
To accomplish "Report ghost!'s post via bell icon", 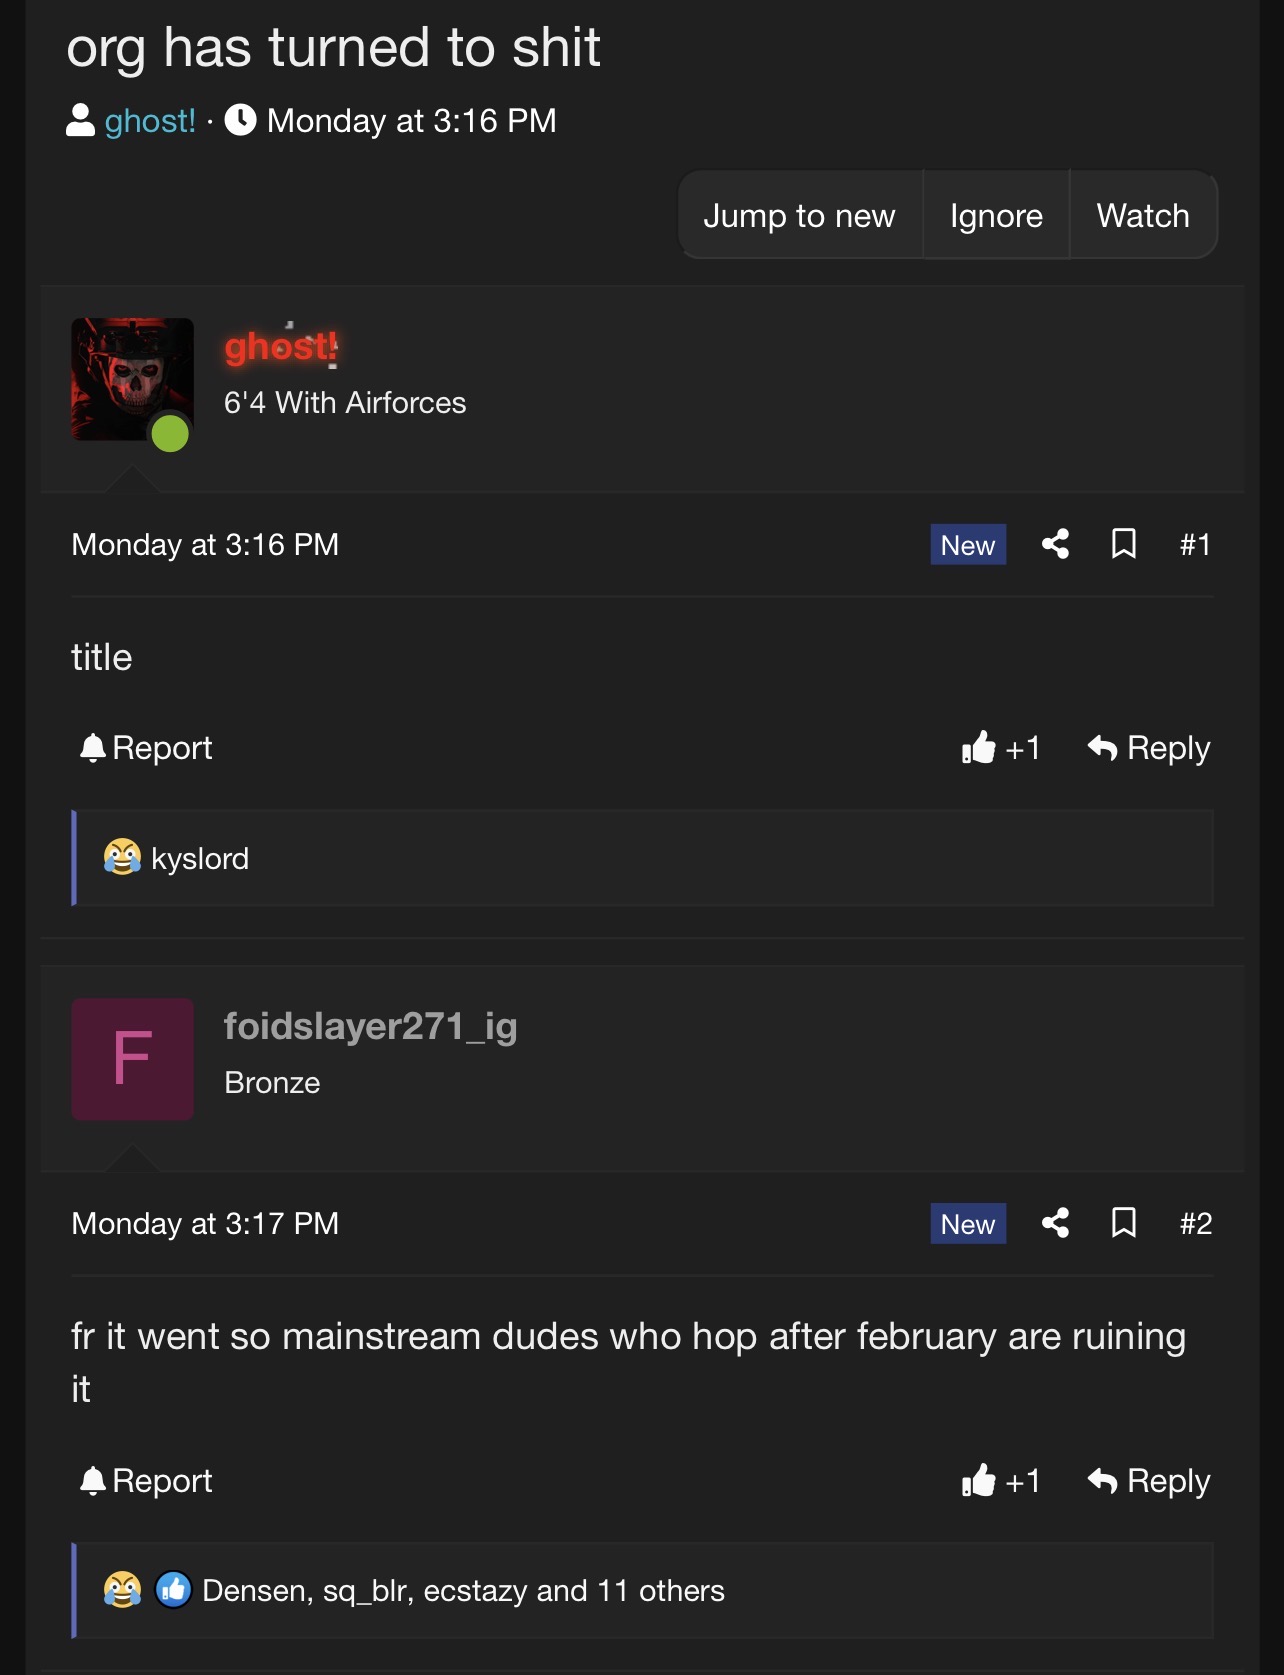I will click(146, 748).
